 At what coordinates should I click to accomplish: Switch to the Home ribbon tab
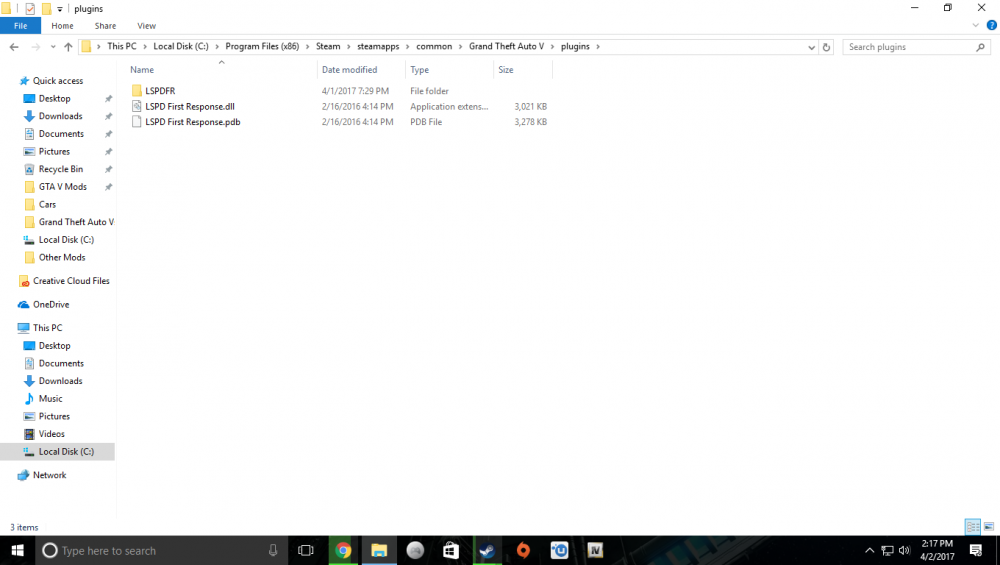[62, 26]
